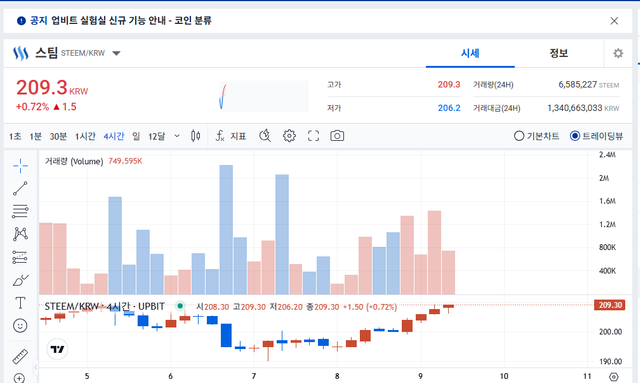Expand the STEEM/KRW market dropdown

point(116,53)
